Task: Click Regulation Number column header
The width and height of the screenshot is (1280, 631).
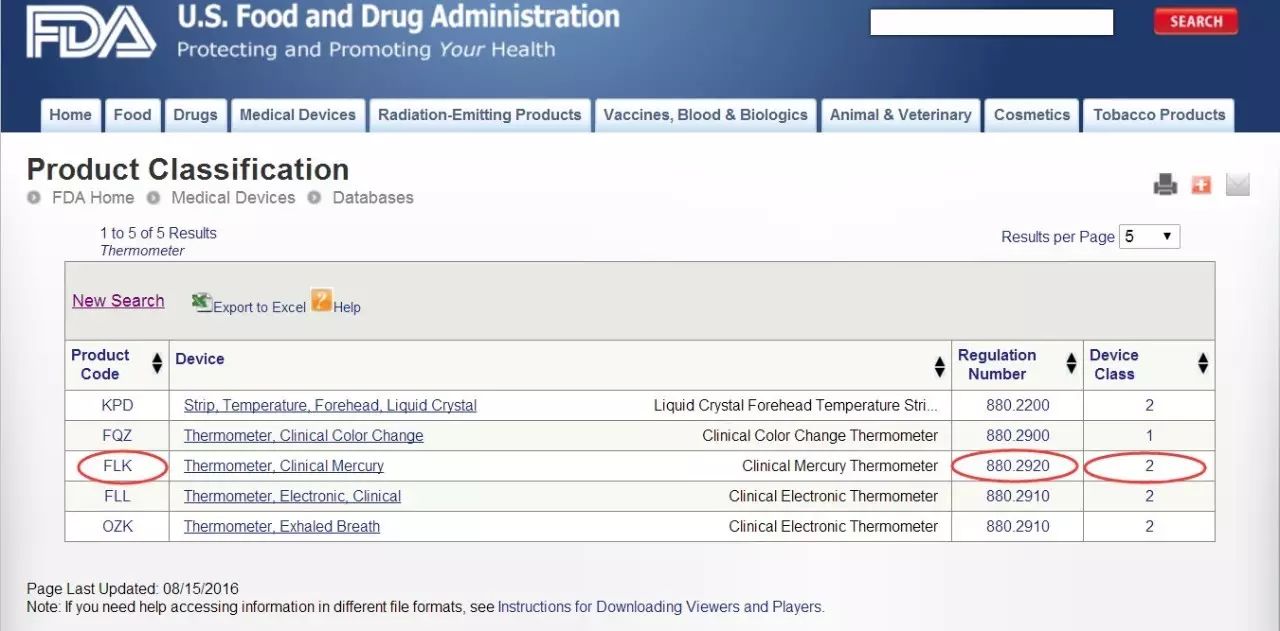Action: [997, 364]
